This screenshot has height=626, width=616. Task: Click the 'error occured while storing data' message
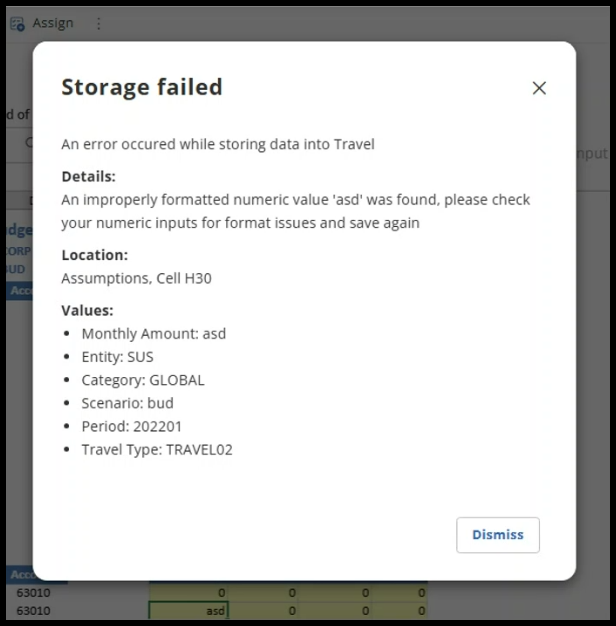[218, 144]
